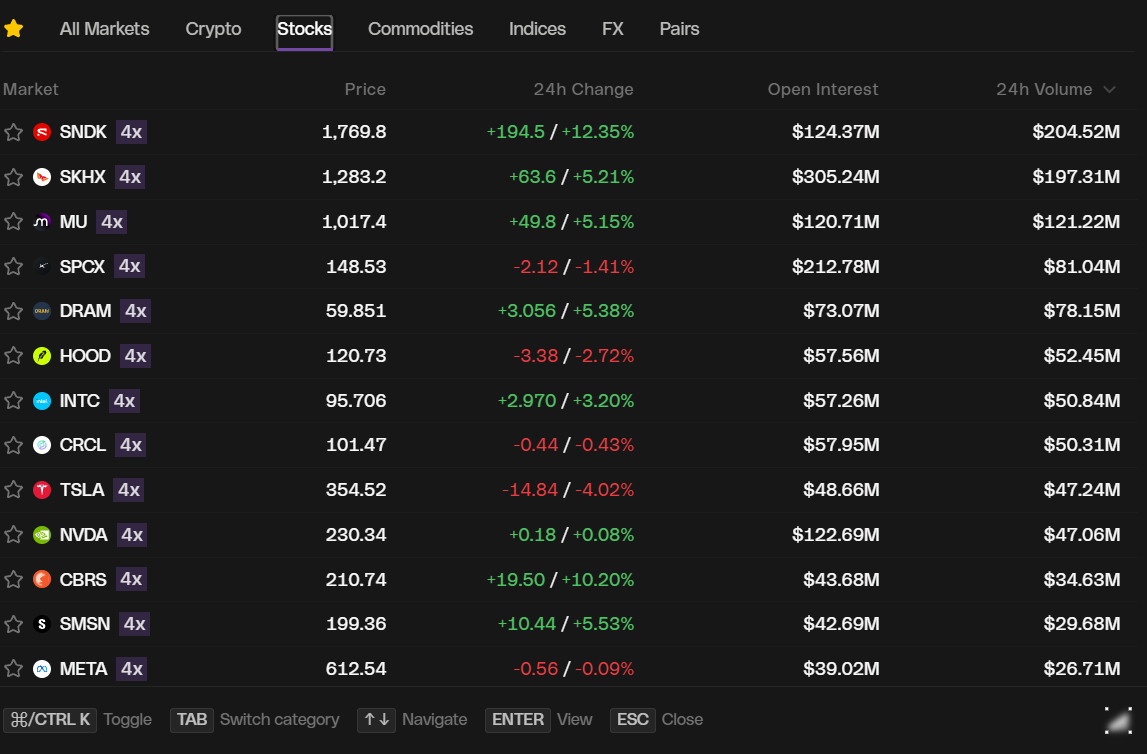Open the Crypto tab
This screenshot has width=1147, height=754.
point(213,29)
